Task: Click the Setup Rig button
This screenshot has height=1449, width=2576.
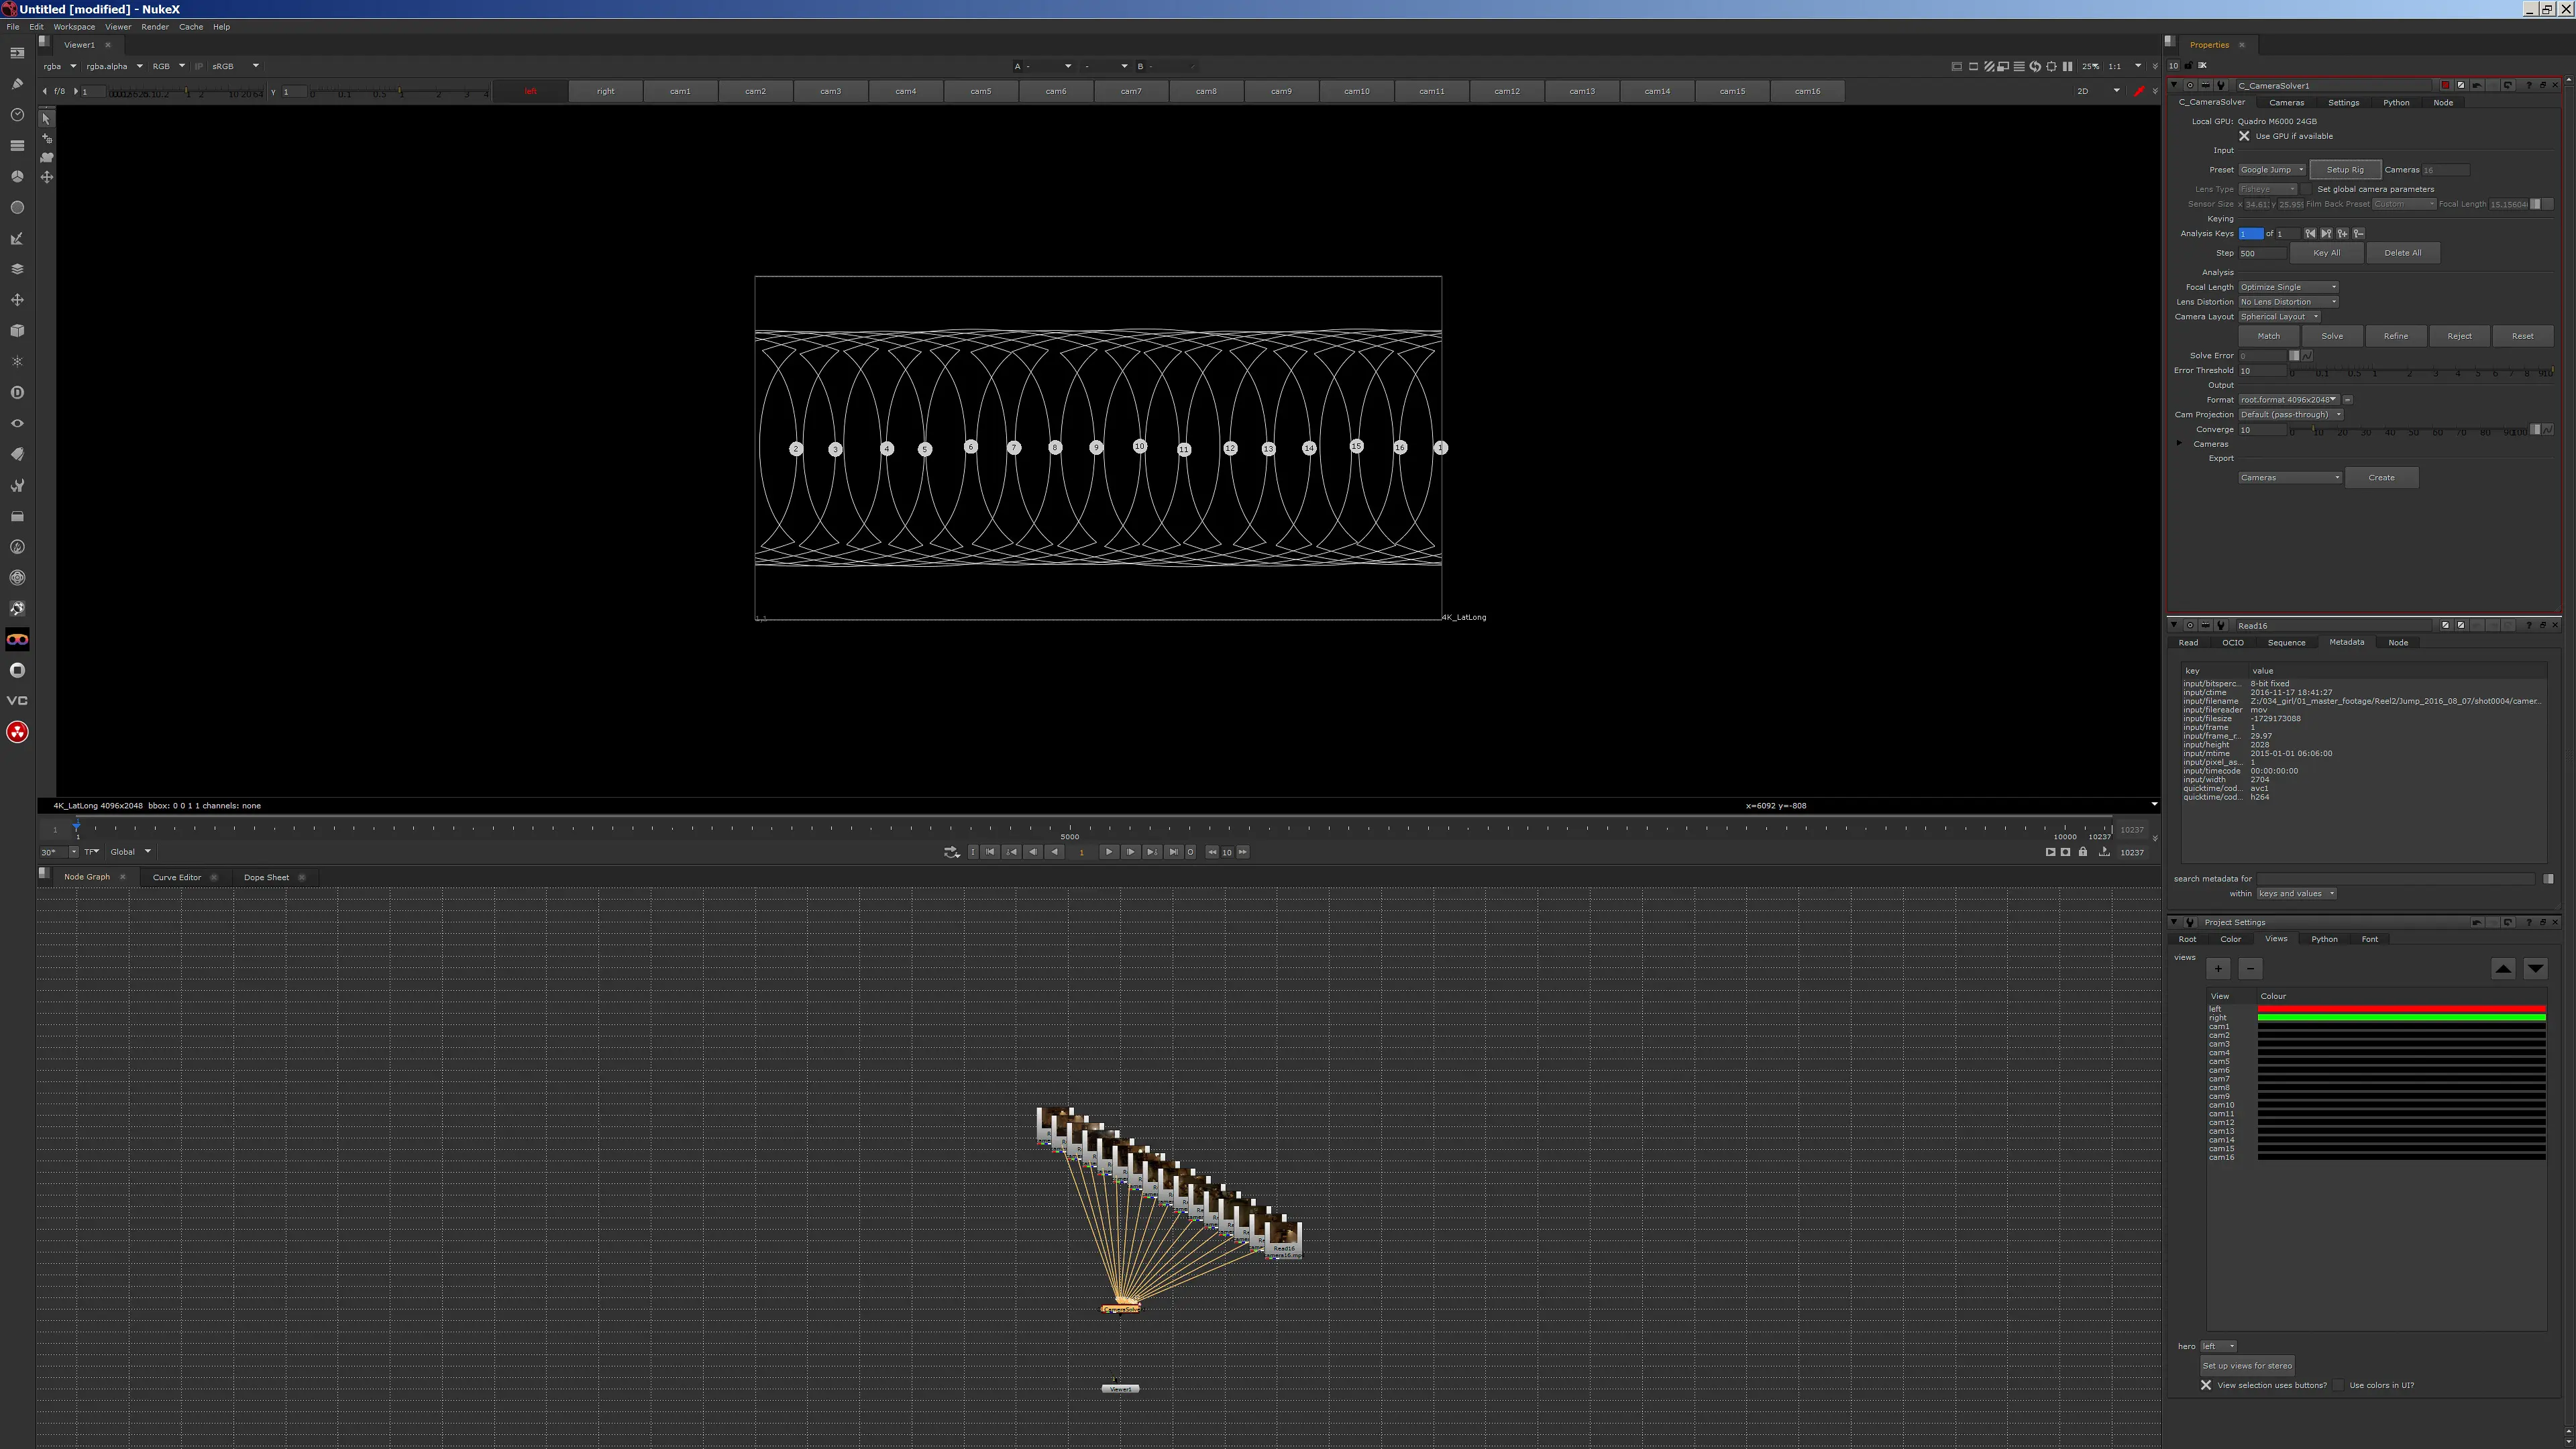Action: 2345,170
